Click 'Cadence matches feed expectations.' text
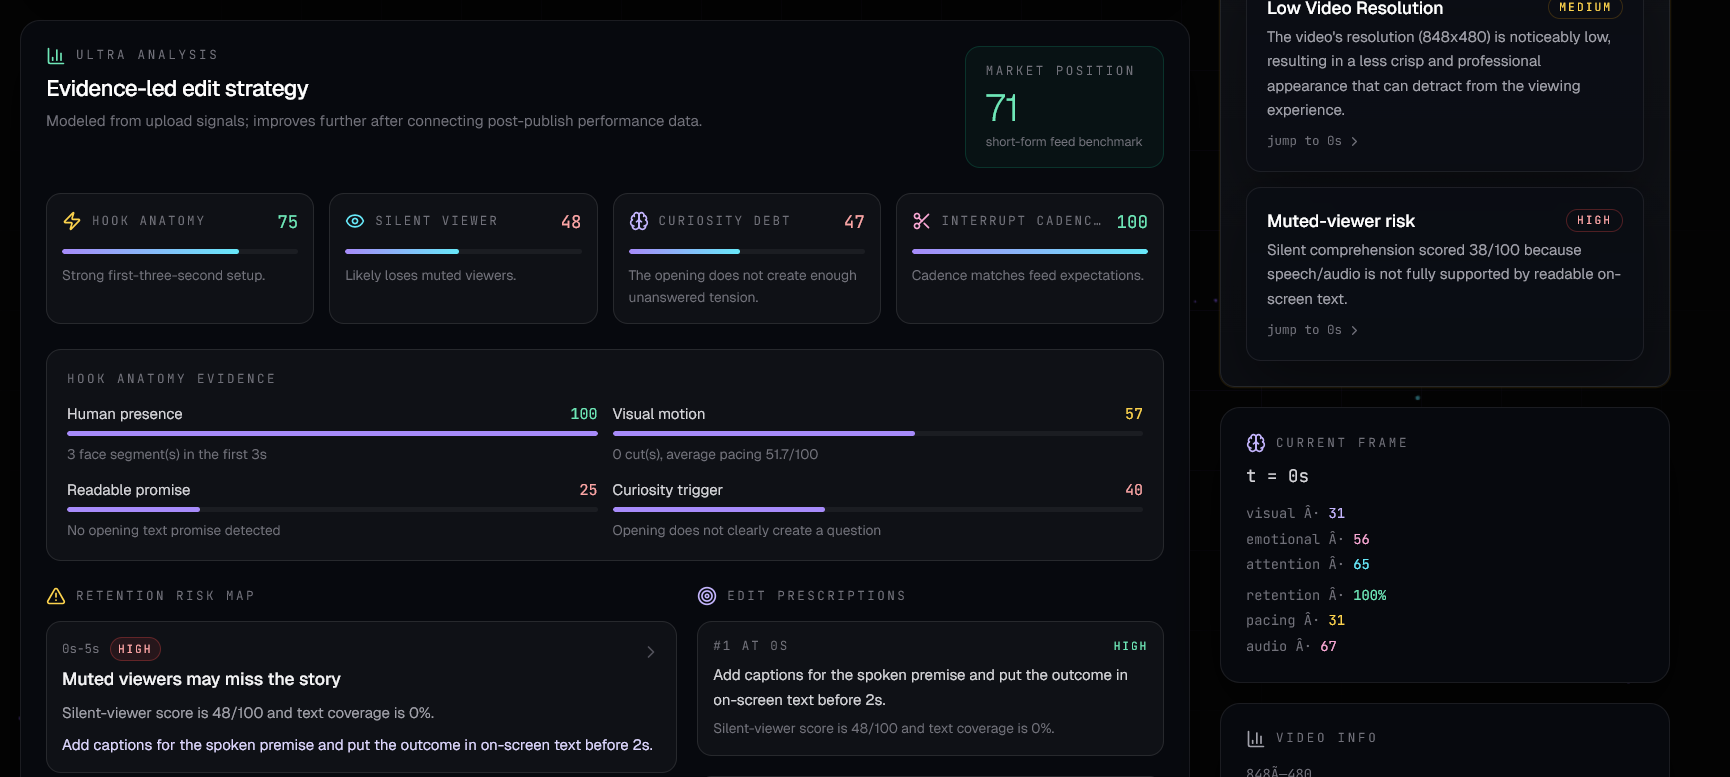Screen dimensions: 1730x777 [1028, 275]
